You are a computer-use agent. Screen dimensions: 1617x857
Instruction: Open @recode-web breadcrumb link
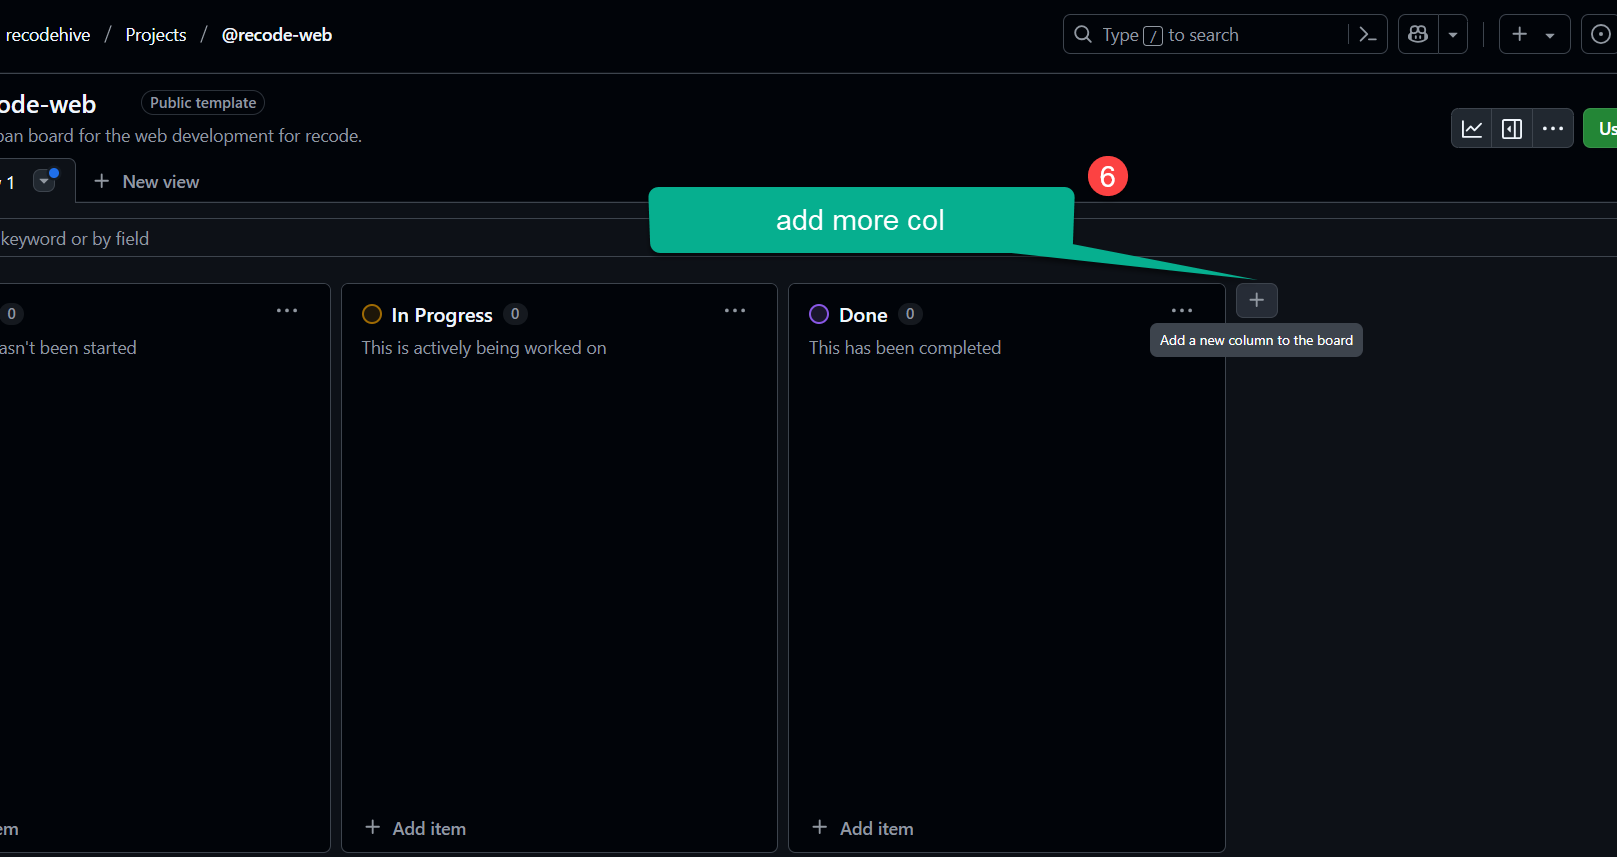pyautogui.click(x=277, y=35)
